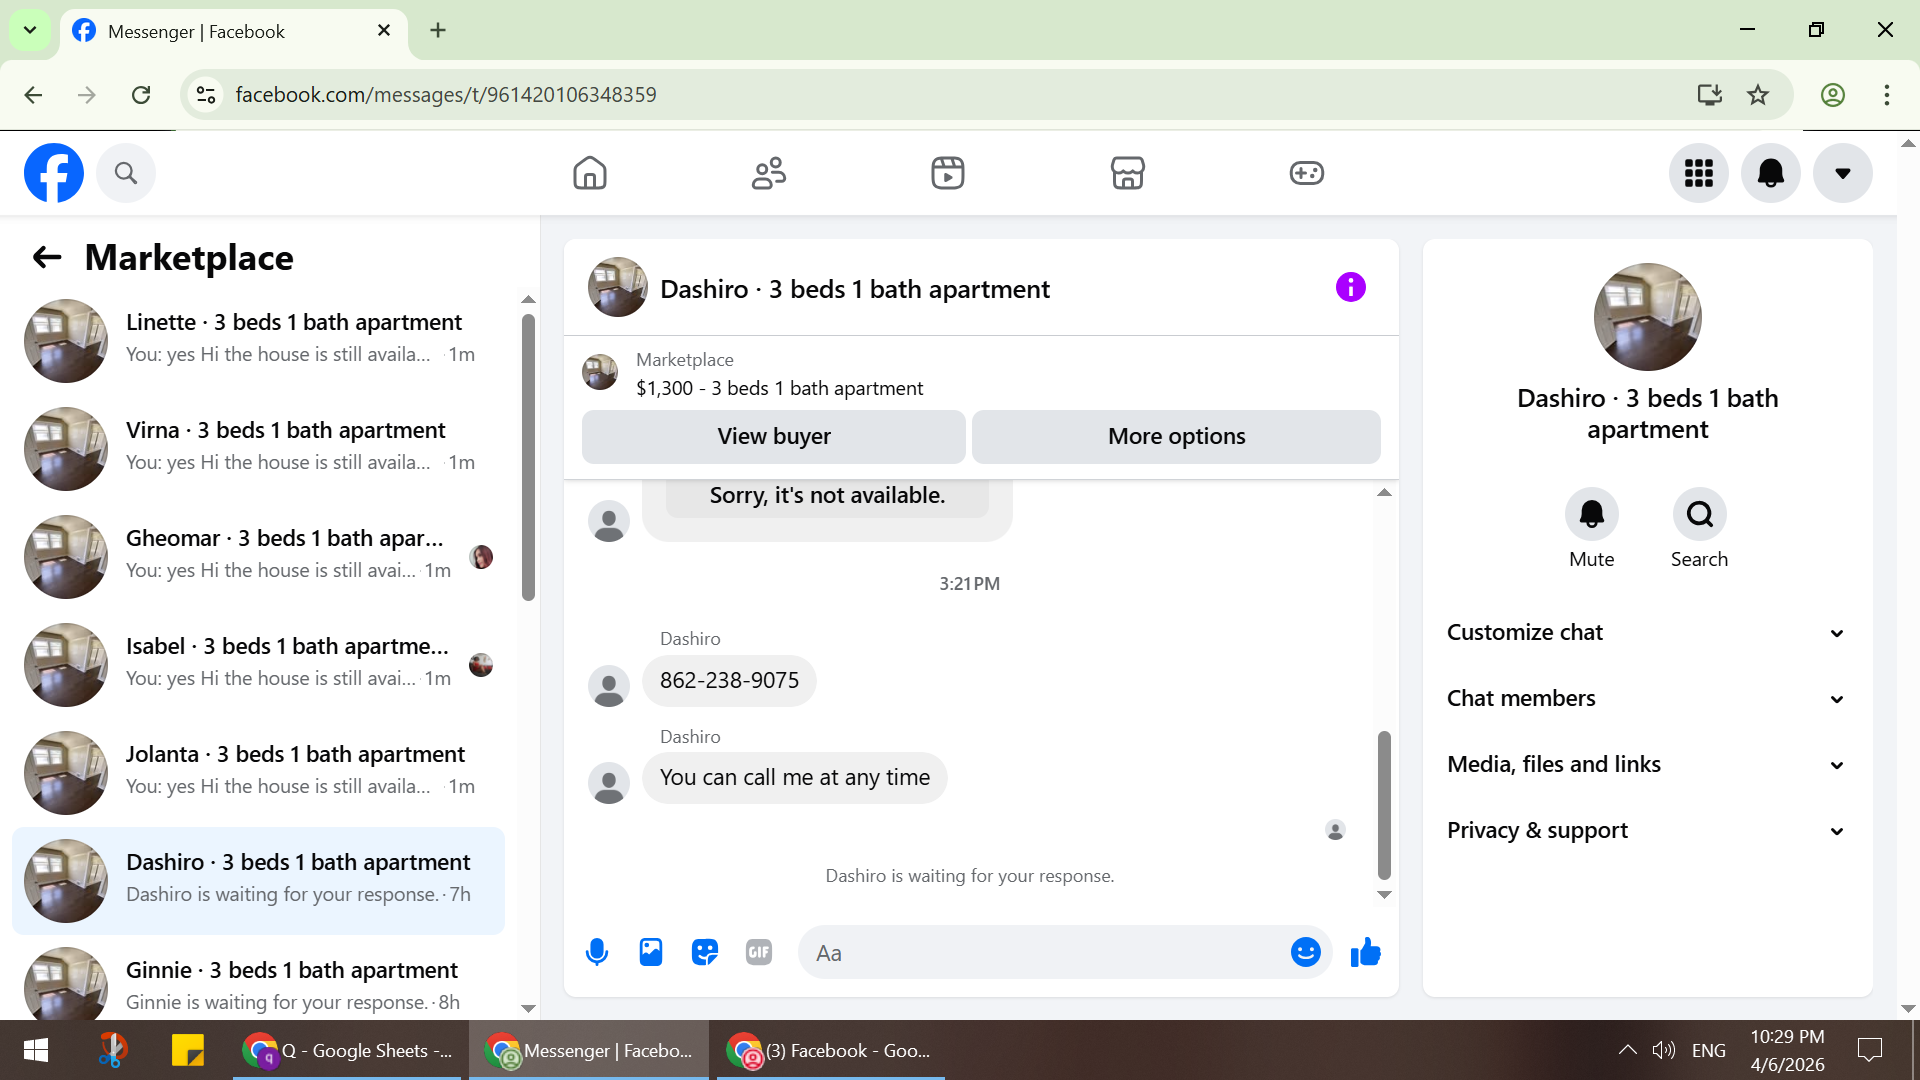Switch to (3) Facebook taskbar window
This screenshot has height=1080, width=1920.
(830, 1050)
